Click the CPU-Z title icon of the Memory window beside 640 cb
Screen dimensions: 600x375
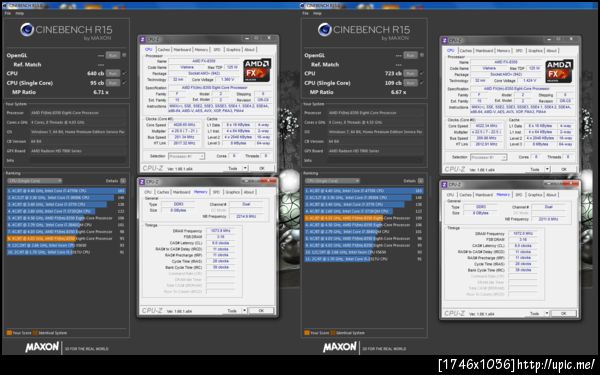pyautogui.click(x=142, y=182)
